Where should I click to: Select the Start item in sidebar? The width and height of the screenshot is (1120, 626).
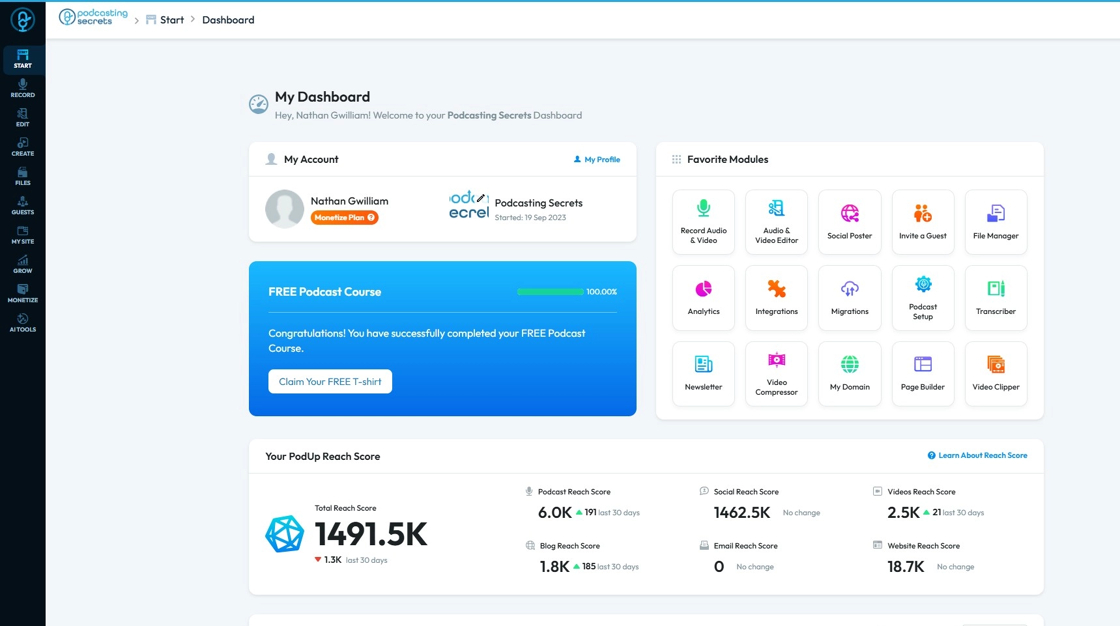[x=22, y=59]
